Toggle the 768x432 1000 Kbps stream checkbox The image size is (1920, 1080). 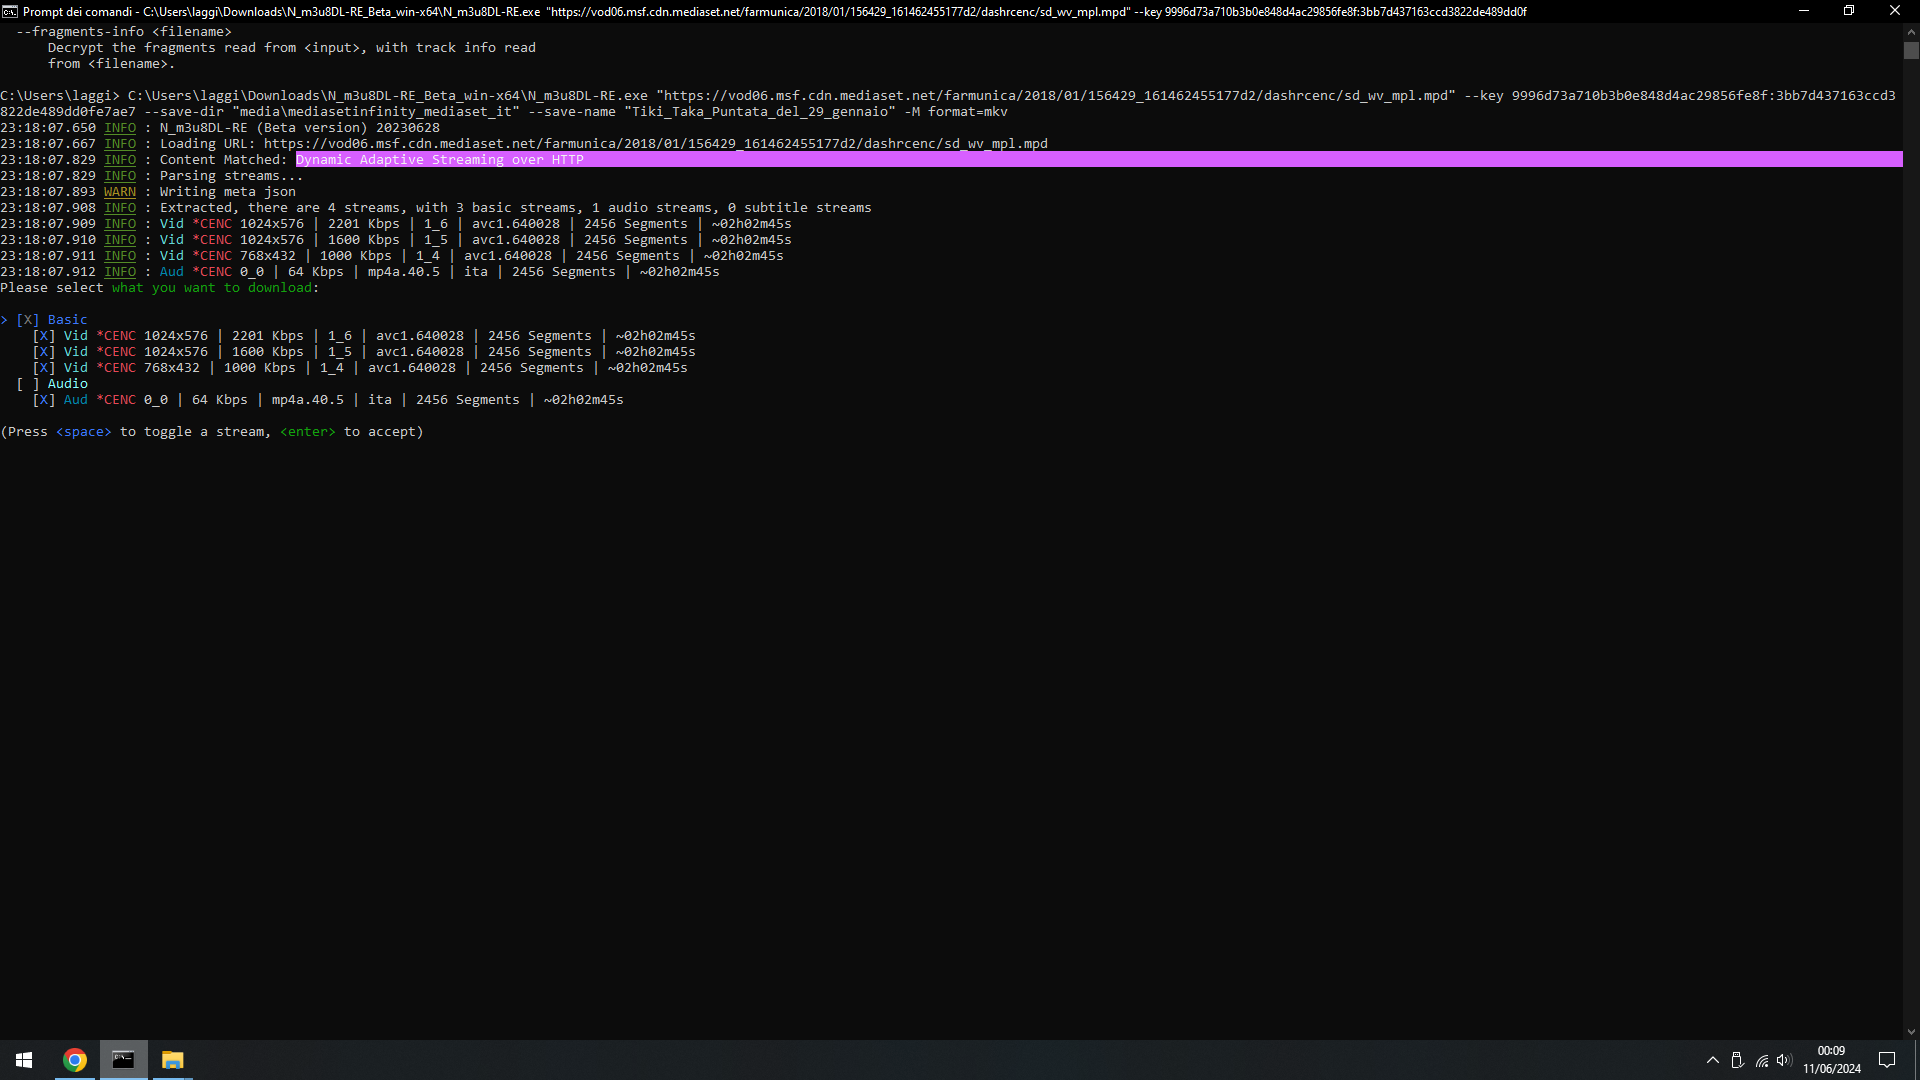44,368
